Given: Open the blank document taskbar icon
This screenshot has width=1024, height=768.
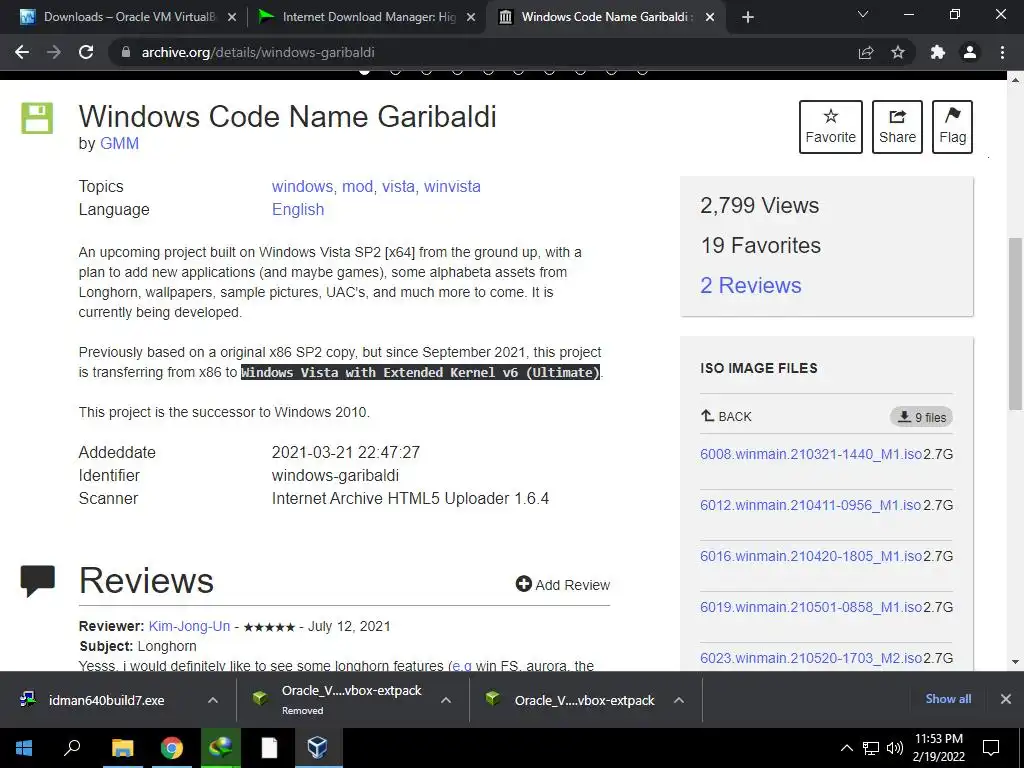Looking at the screenshot, I should [x=269, y=748].
